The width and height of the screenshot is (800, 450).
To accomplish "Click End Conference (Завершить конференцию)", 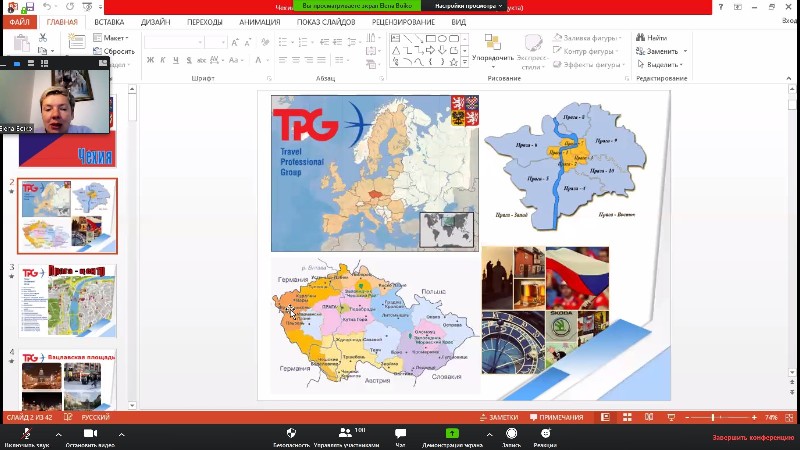I will click(753, 437).
